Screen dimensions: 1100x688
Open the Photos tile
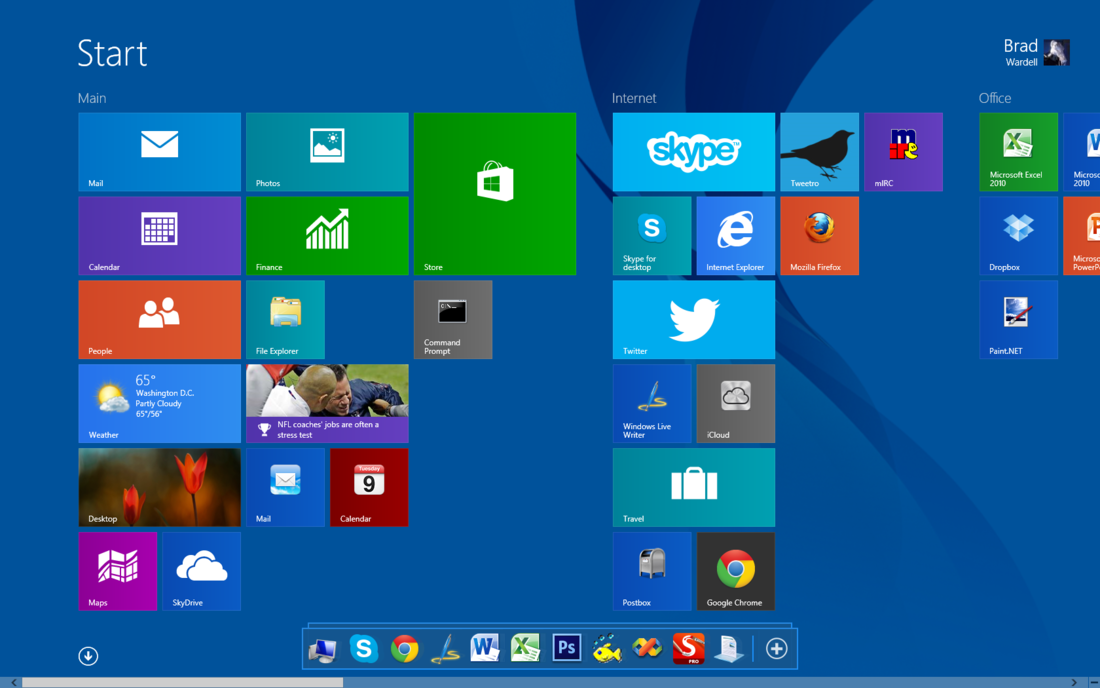click(327, 151)
